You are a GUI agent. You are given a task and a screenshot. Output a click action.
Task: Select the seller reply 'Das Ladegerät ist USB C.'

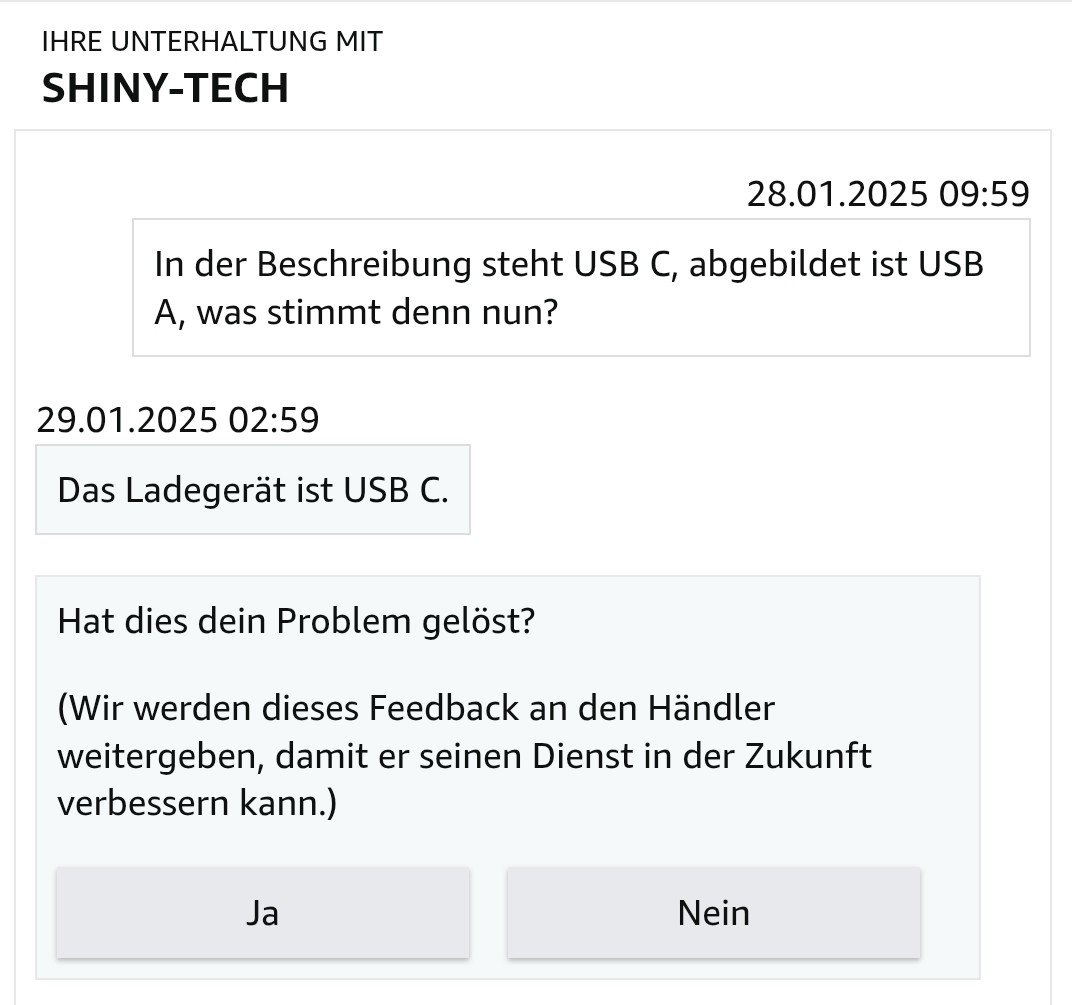click(253, 491)
